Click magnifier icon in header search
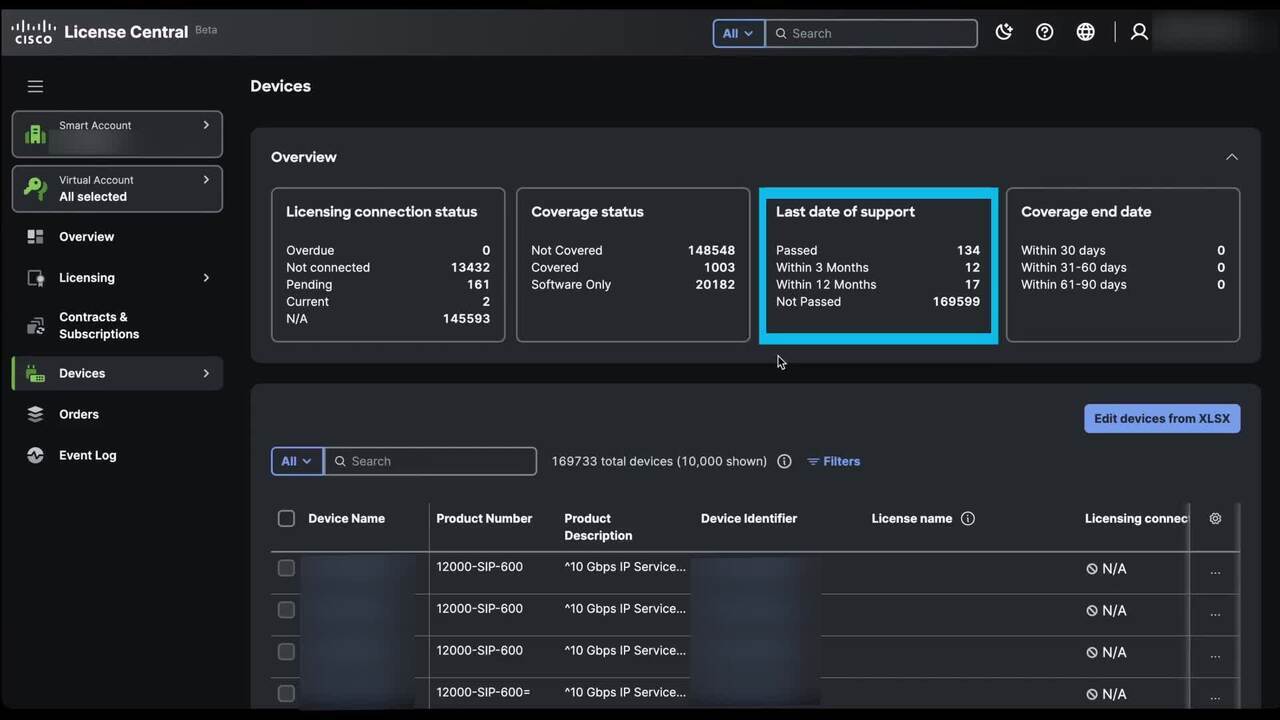 [781, 33]
